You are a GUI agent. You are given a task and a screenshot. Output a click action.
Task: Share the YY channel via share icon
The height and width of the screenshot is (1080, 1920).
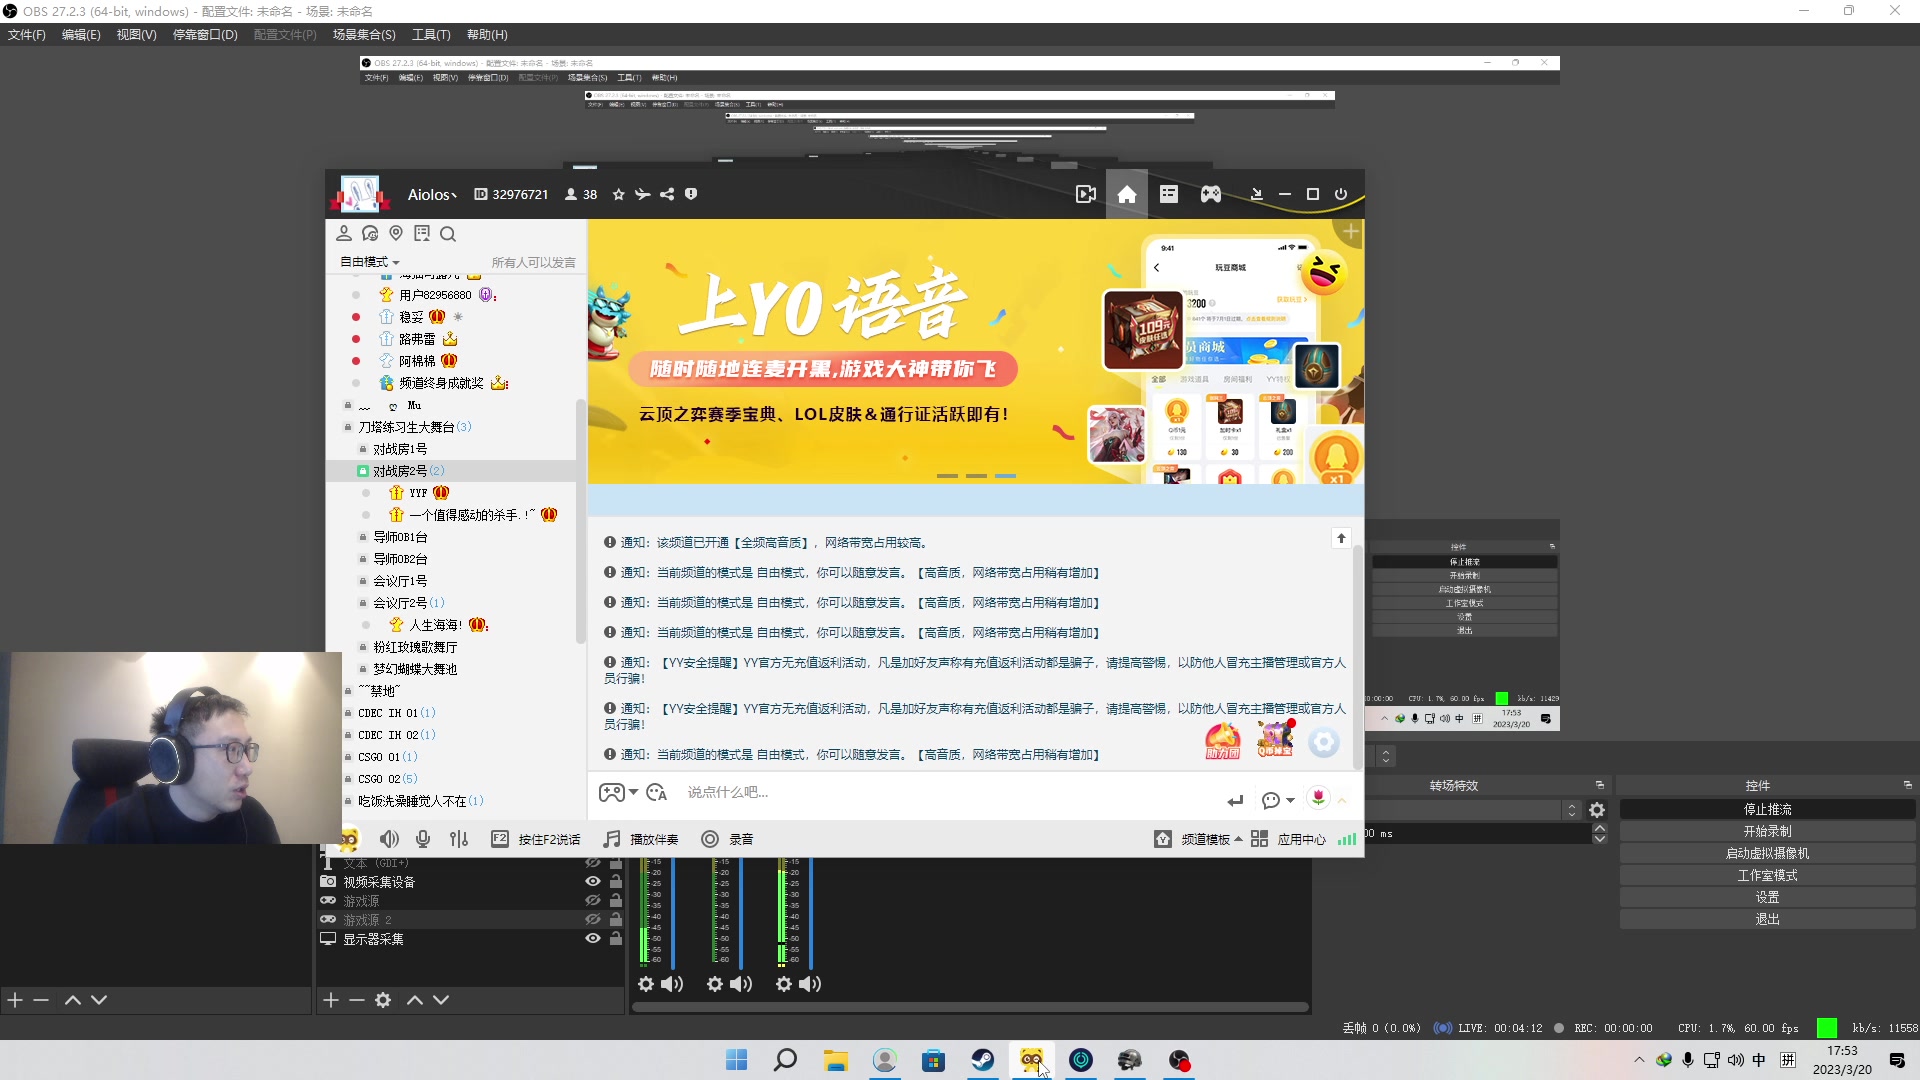coord(667,195)
